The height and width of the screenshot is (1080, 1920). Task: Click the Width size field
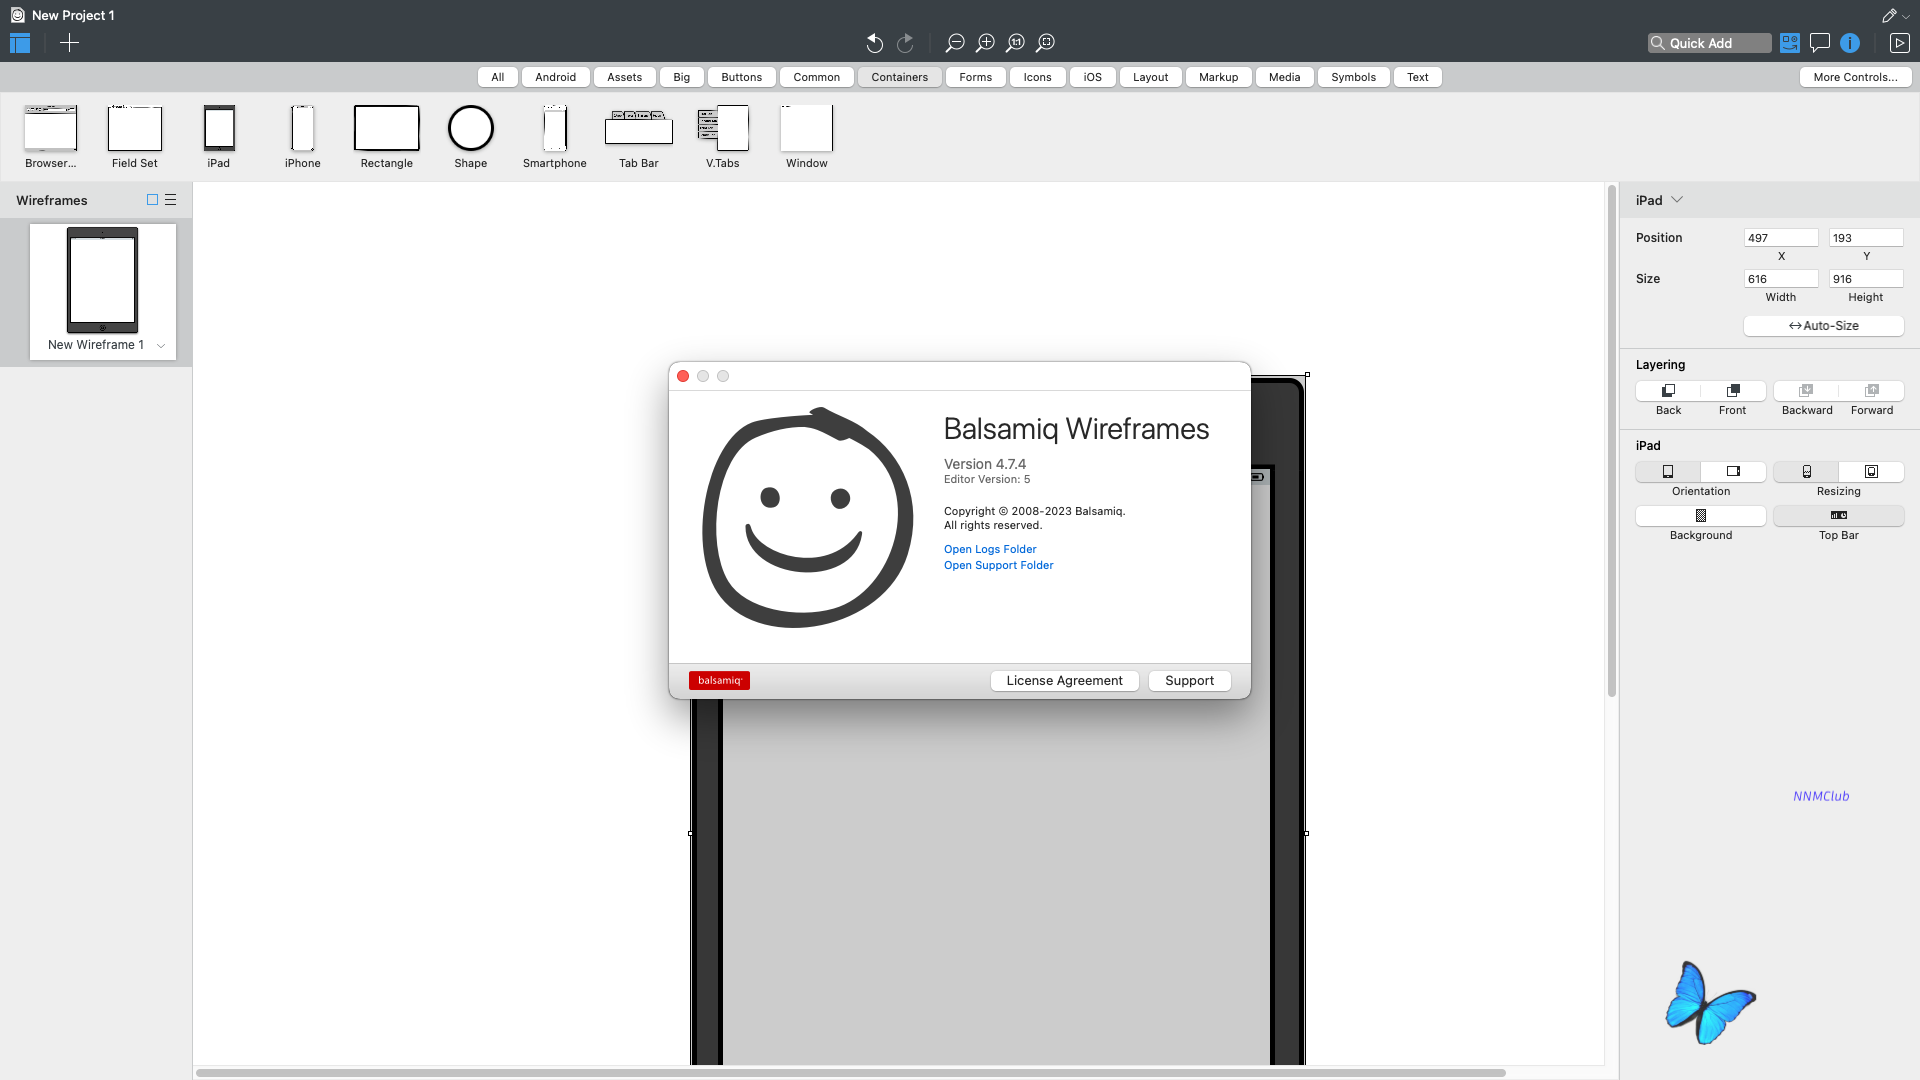click(1781, 279)
